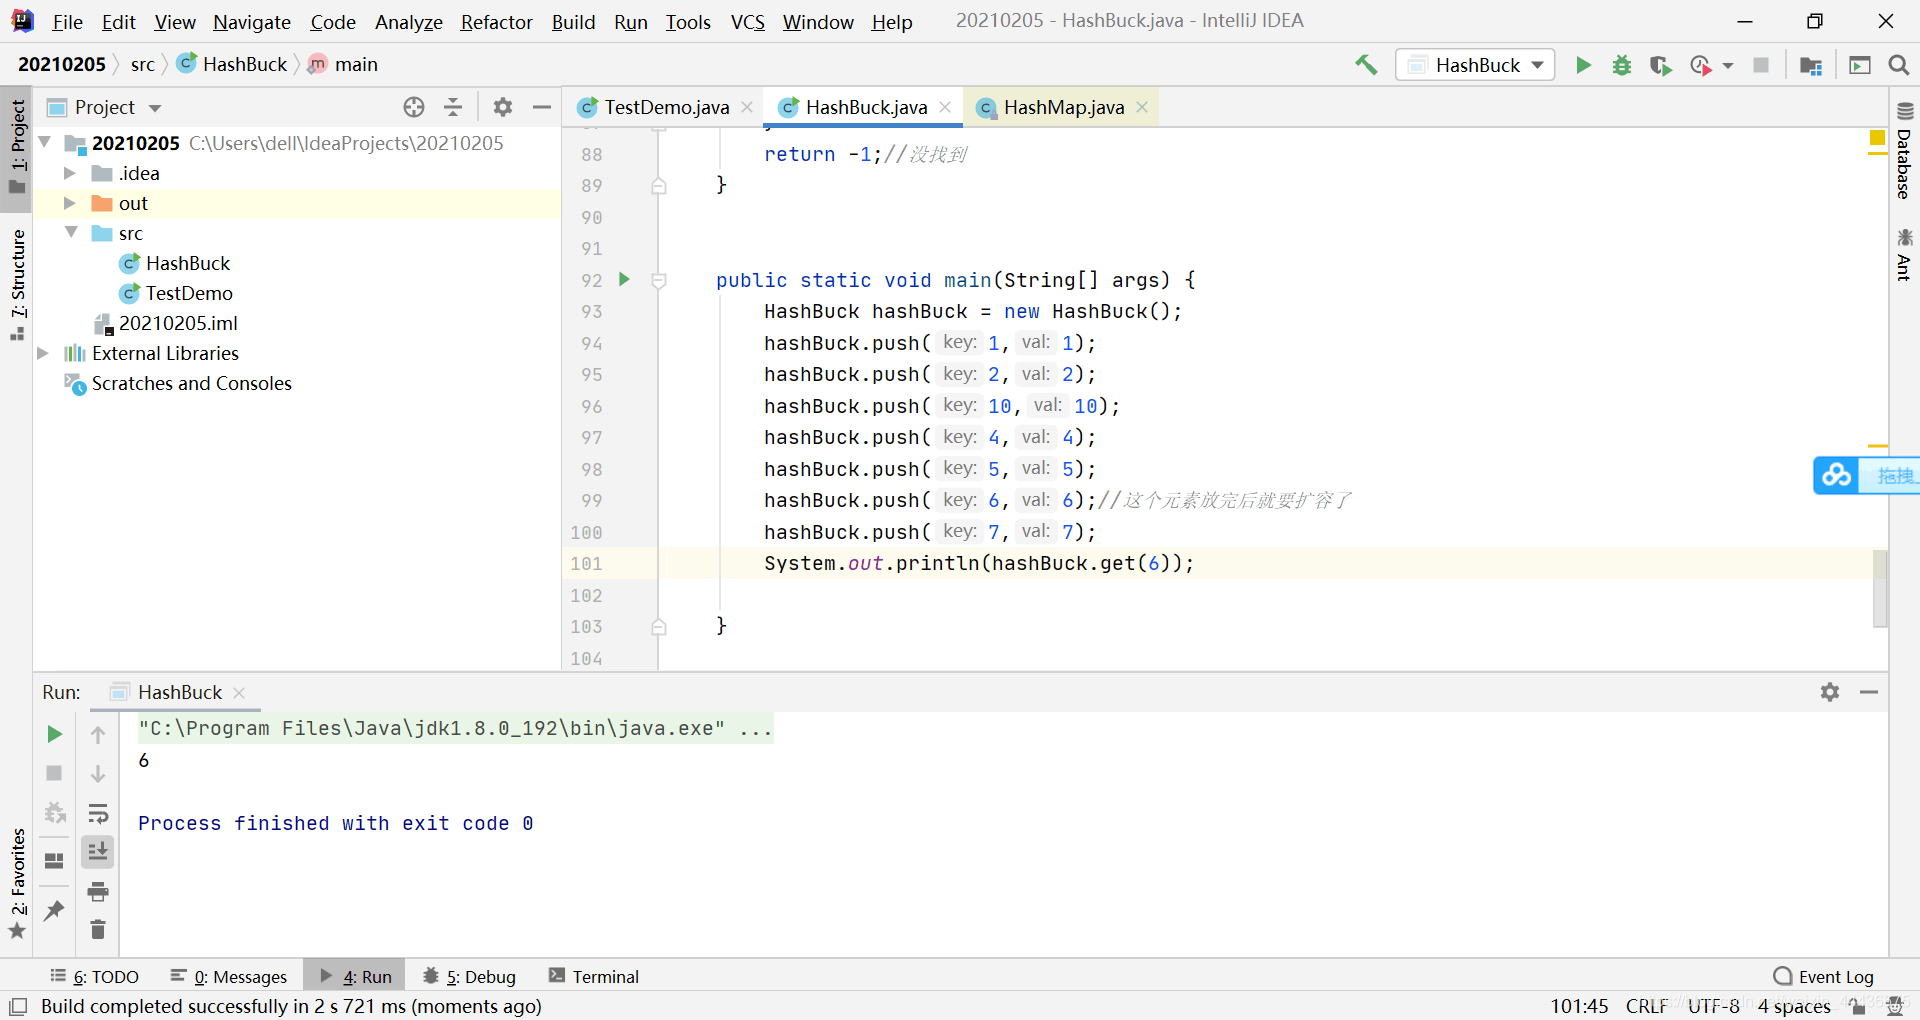
Task: Pin the Run tab with pin icon
Action: click(54, 910)
